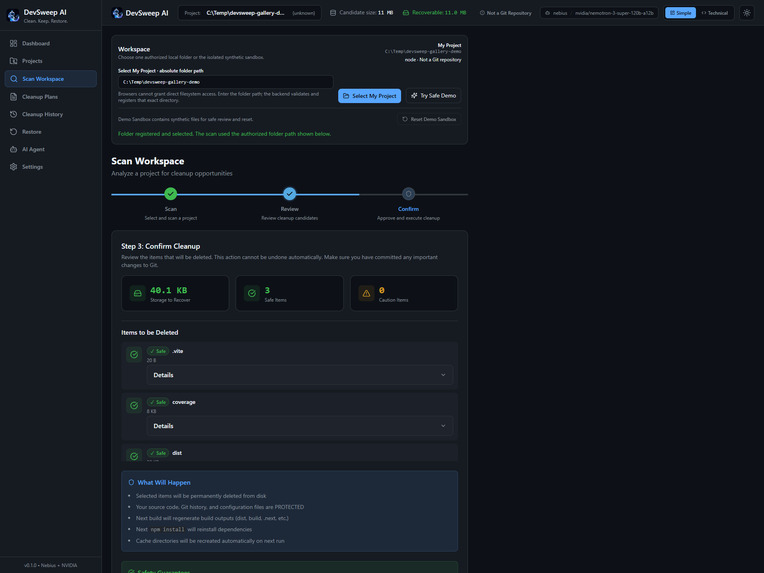Open the AI Agent page
The image size is (764, 573).
pyautogui.click(x=51, y=149)
